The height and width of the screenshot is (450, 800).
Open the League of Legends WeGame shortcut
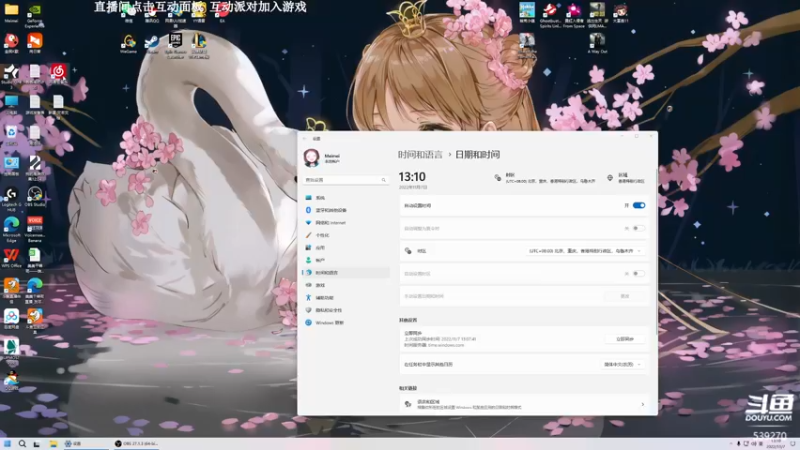coord(198,46)
